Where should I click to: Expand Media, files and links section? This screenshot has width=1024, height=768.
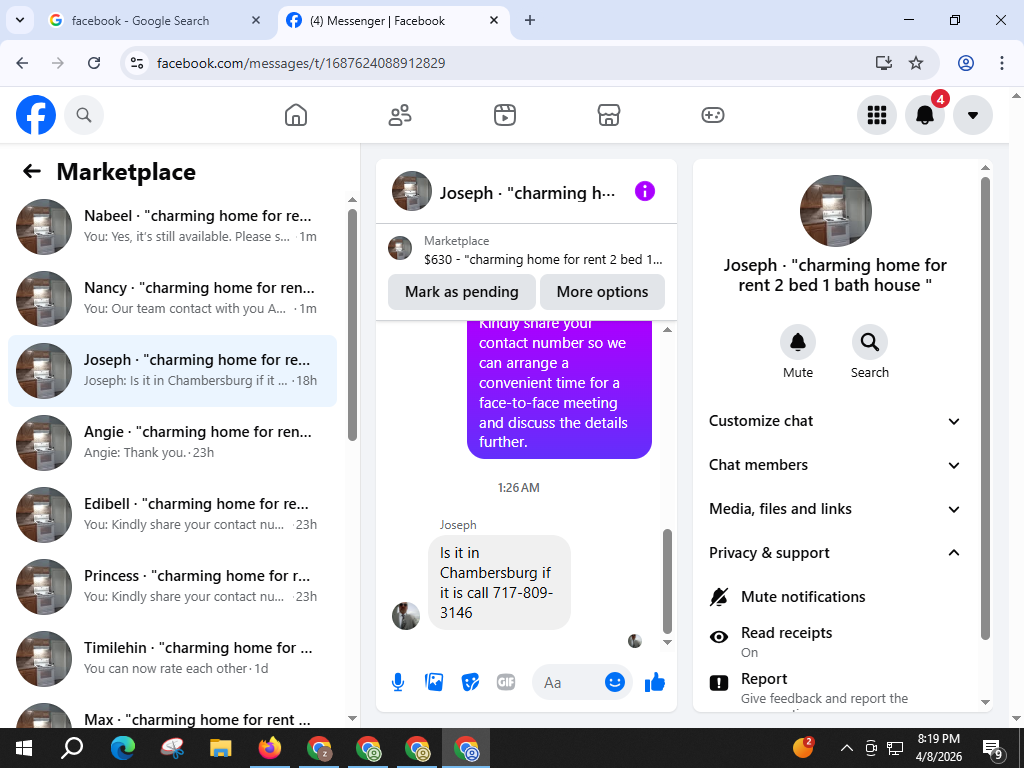[x=835, y=509]
